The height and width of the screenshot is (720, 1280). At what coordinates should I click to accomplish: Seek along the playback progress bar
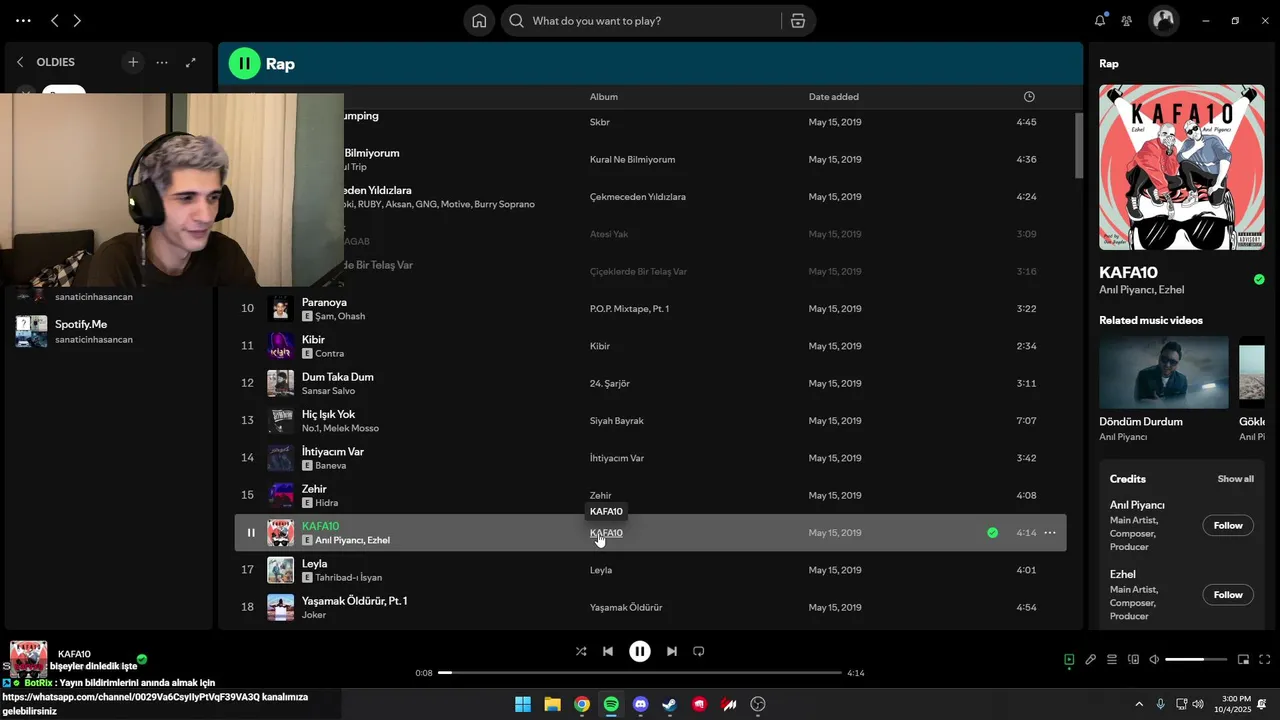(640, 673)
